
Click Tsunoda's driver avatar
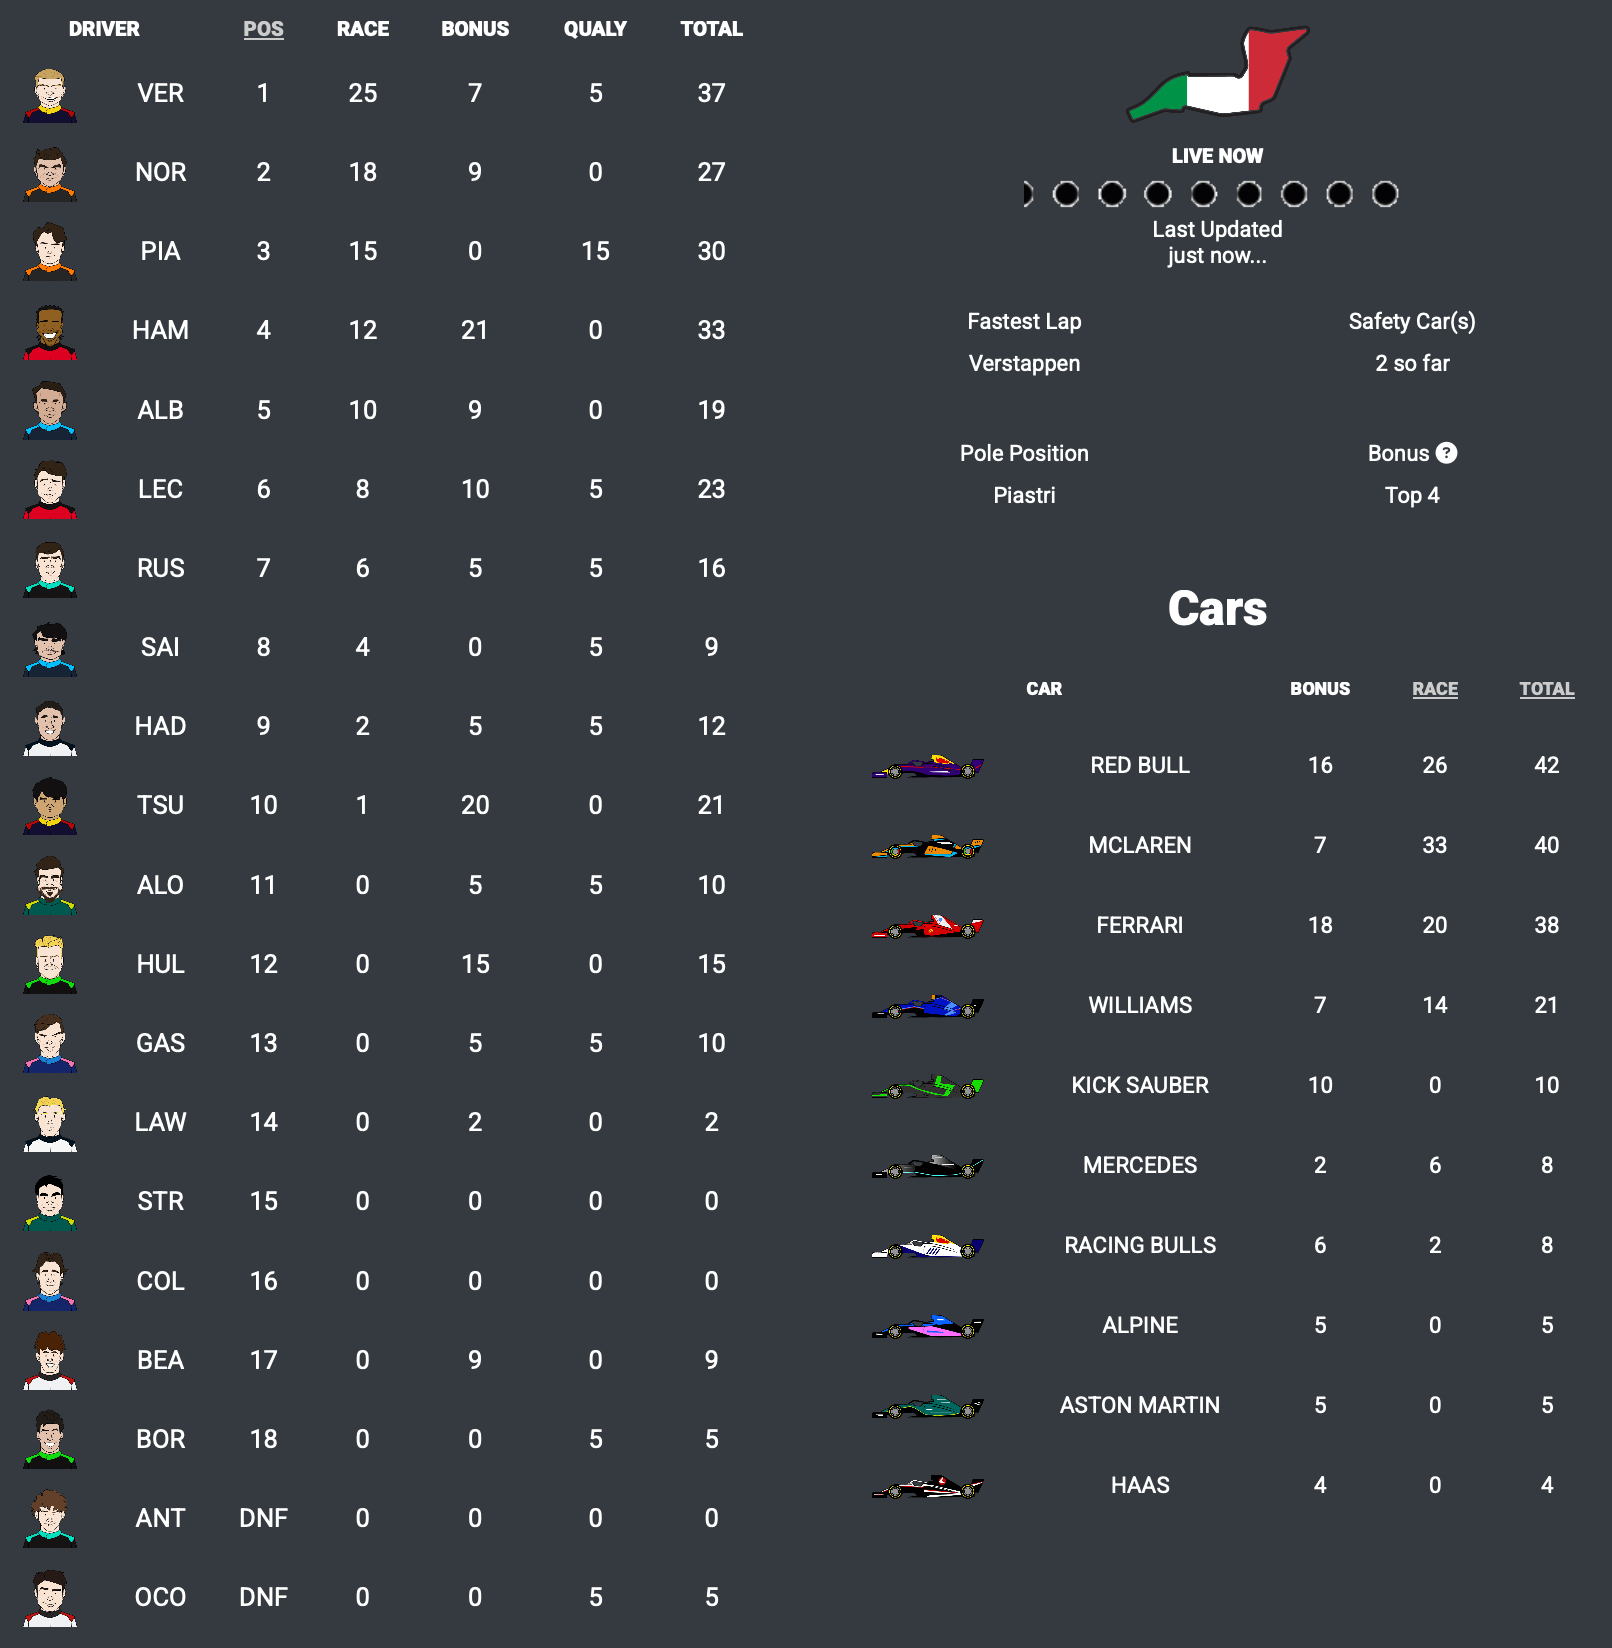(50, 807)
